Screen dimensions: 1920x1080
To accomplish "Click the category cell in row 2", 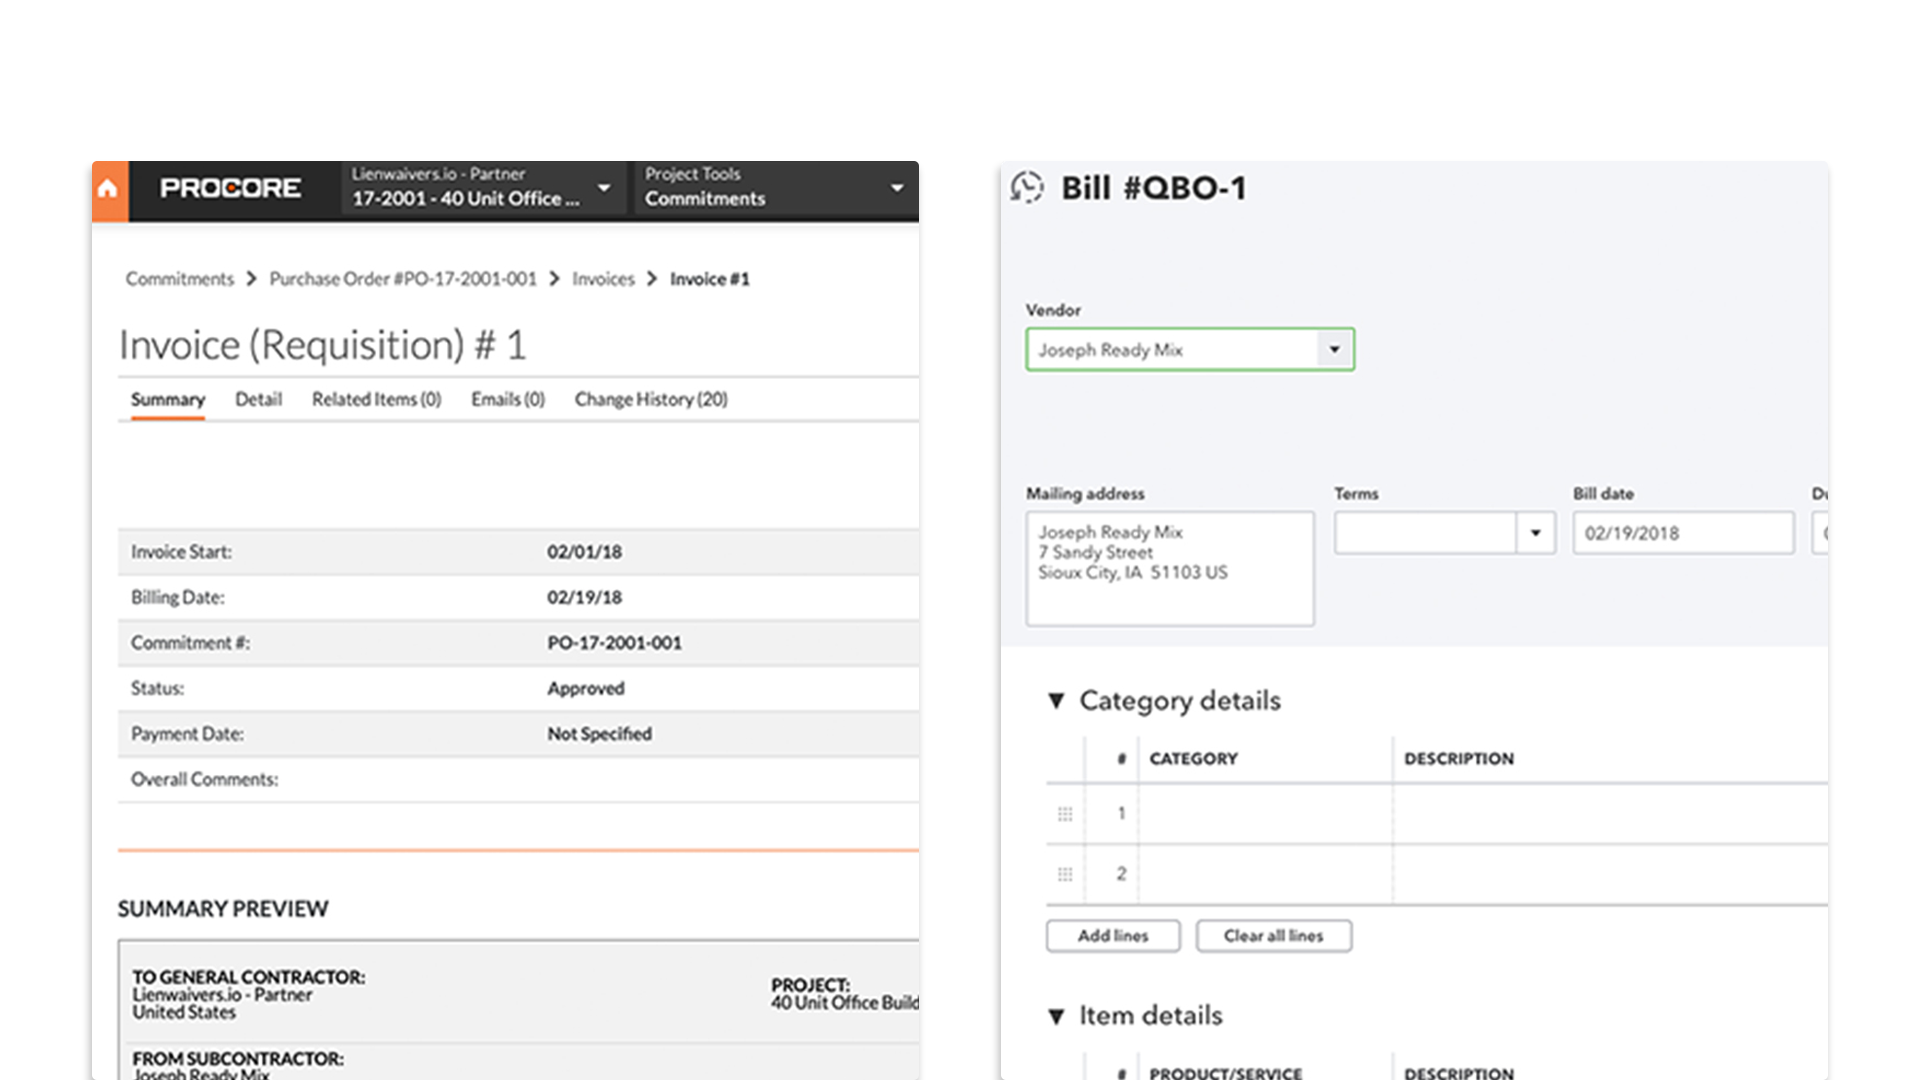I will (1265, 875).
